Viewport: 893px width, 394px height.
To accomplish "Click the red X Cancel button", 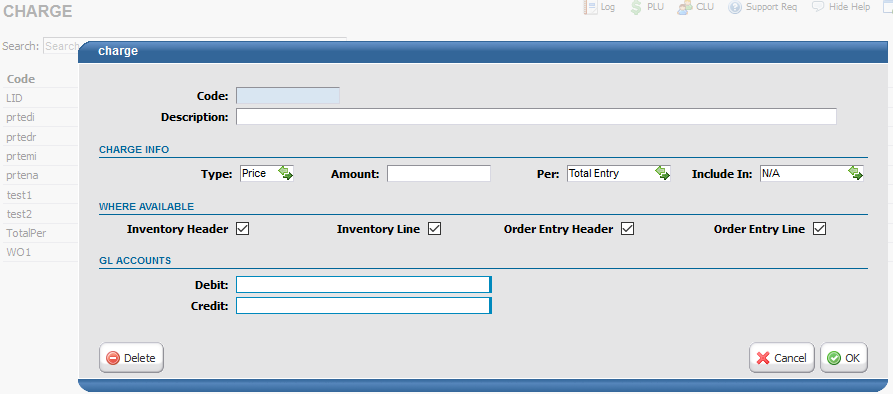I will [x=781, y=358].
